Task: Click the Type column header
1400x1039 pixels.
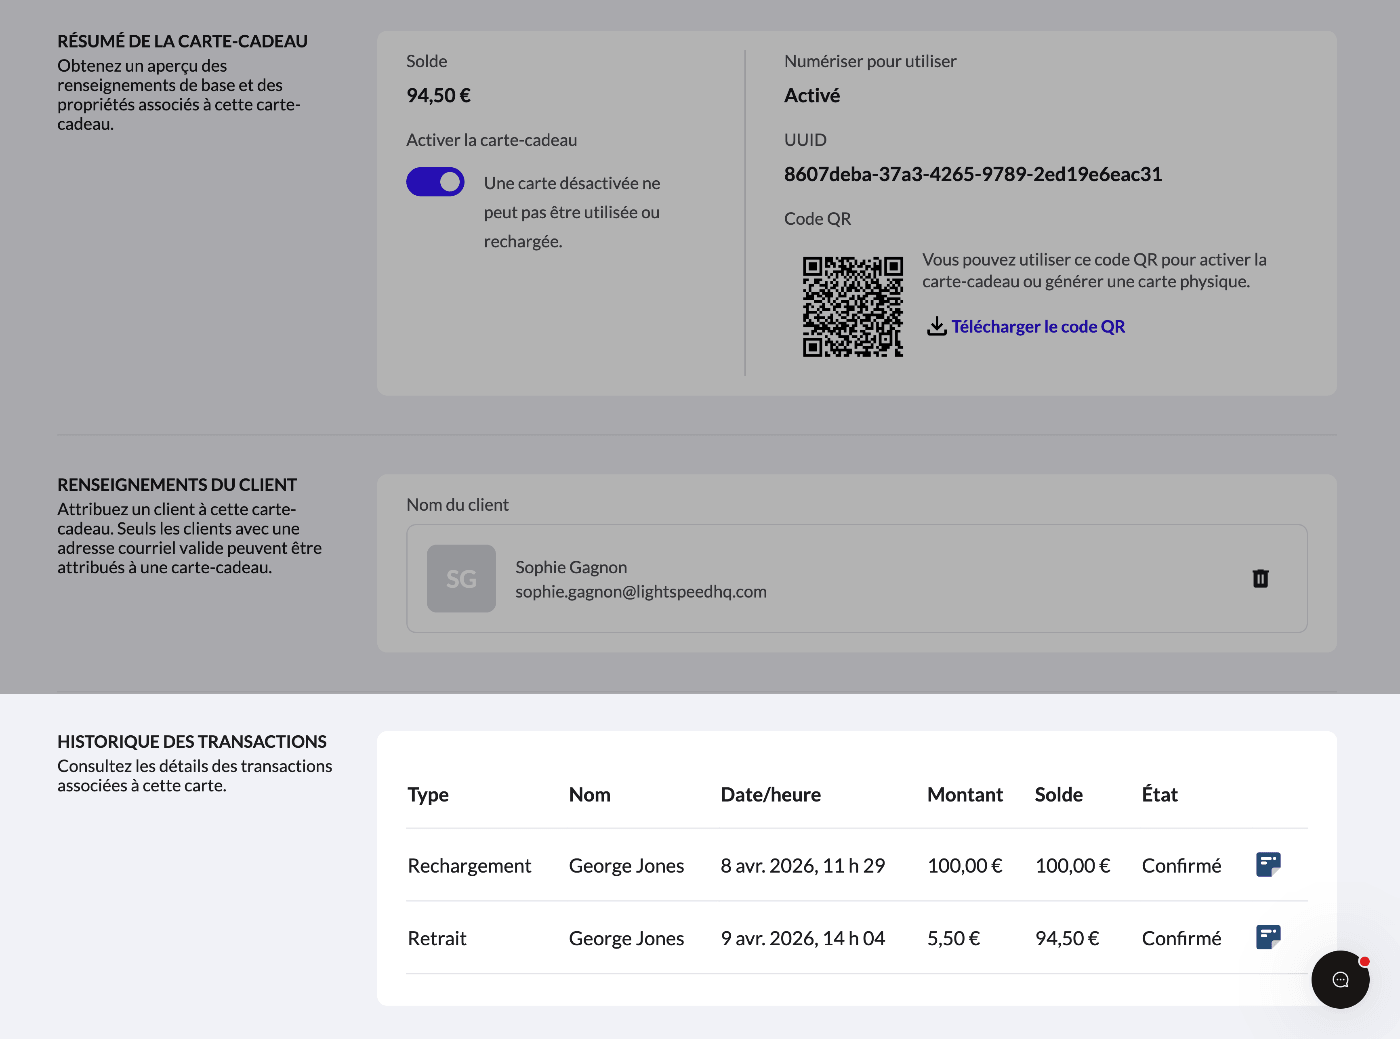Action: 428,794
